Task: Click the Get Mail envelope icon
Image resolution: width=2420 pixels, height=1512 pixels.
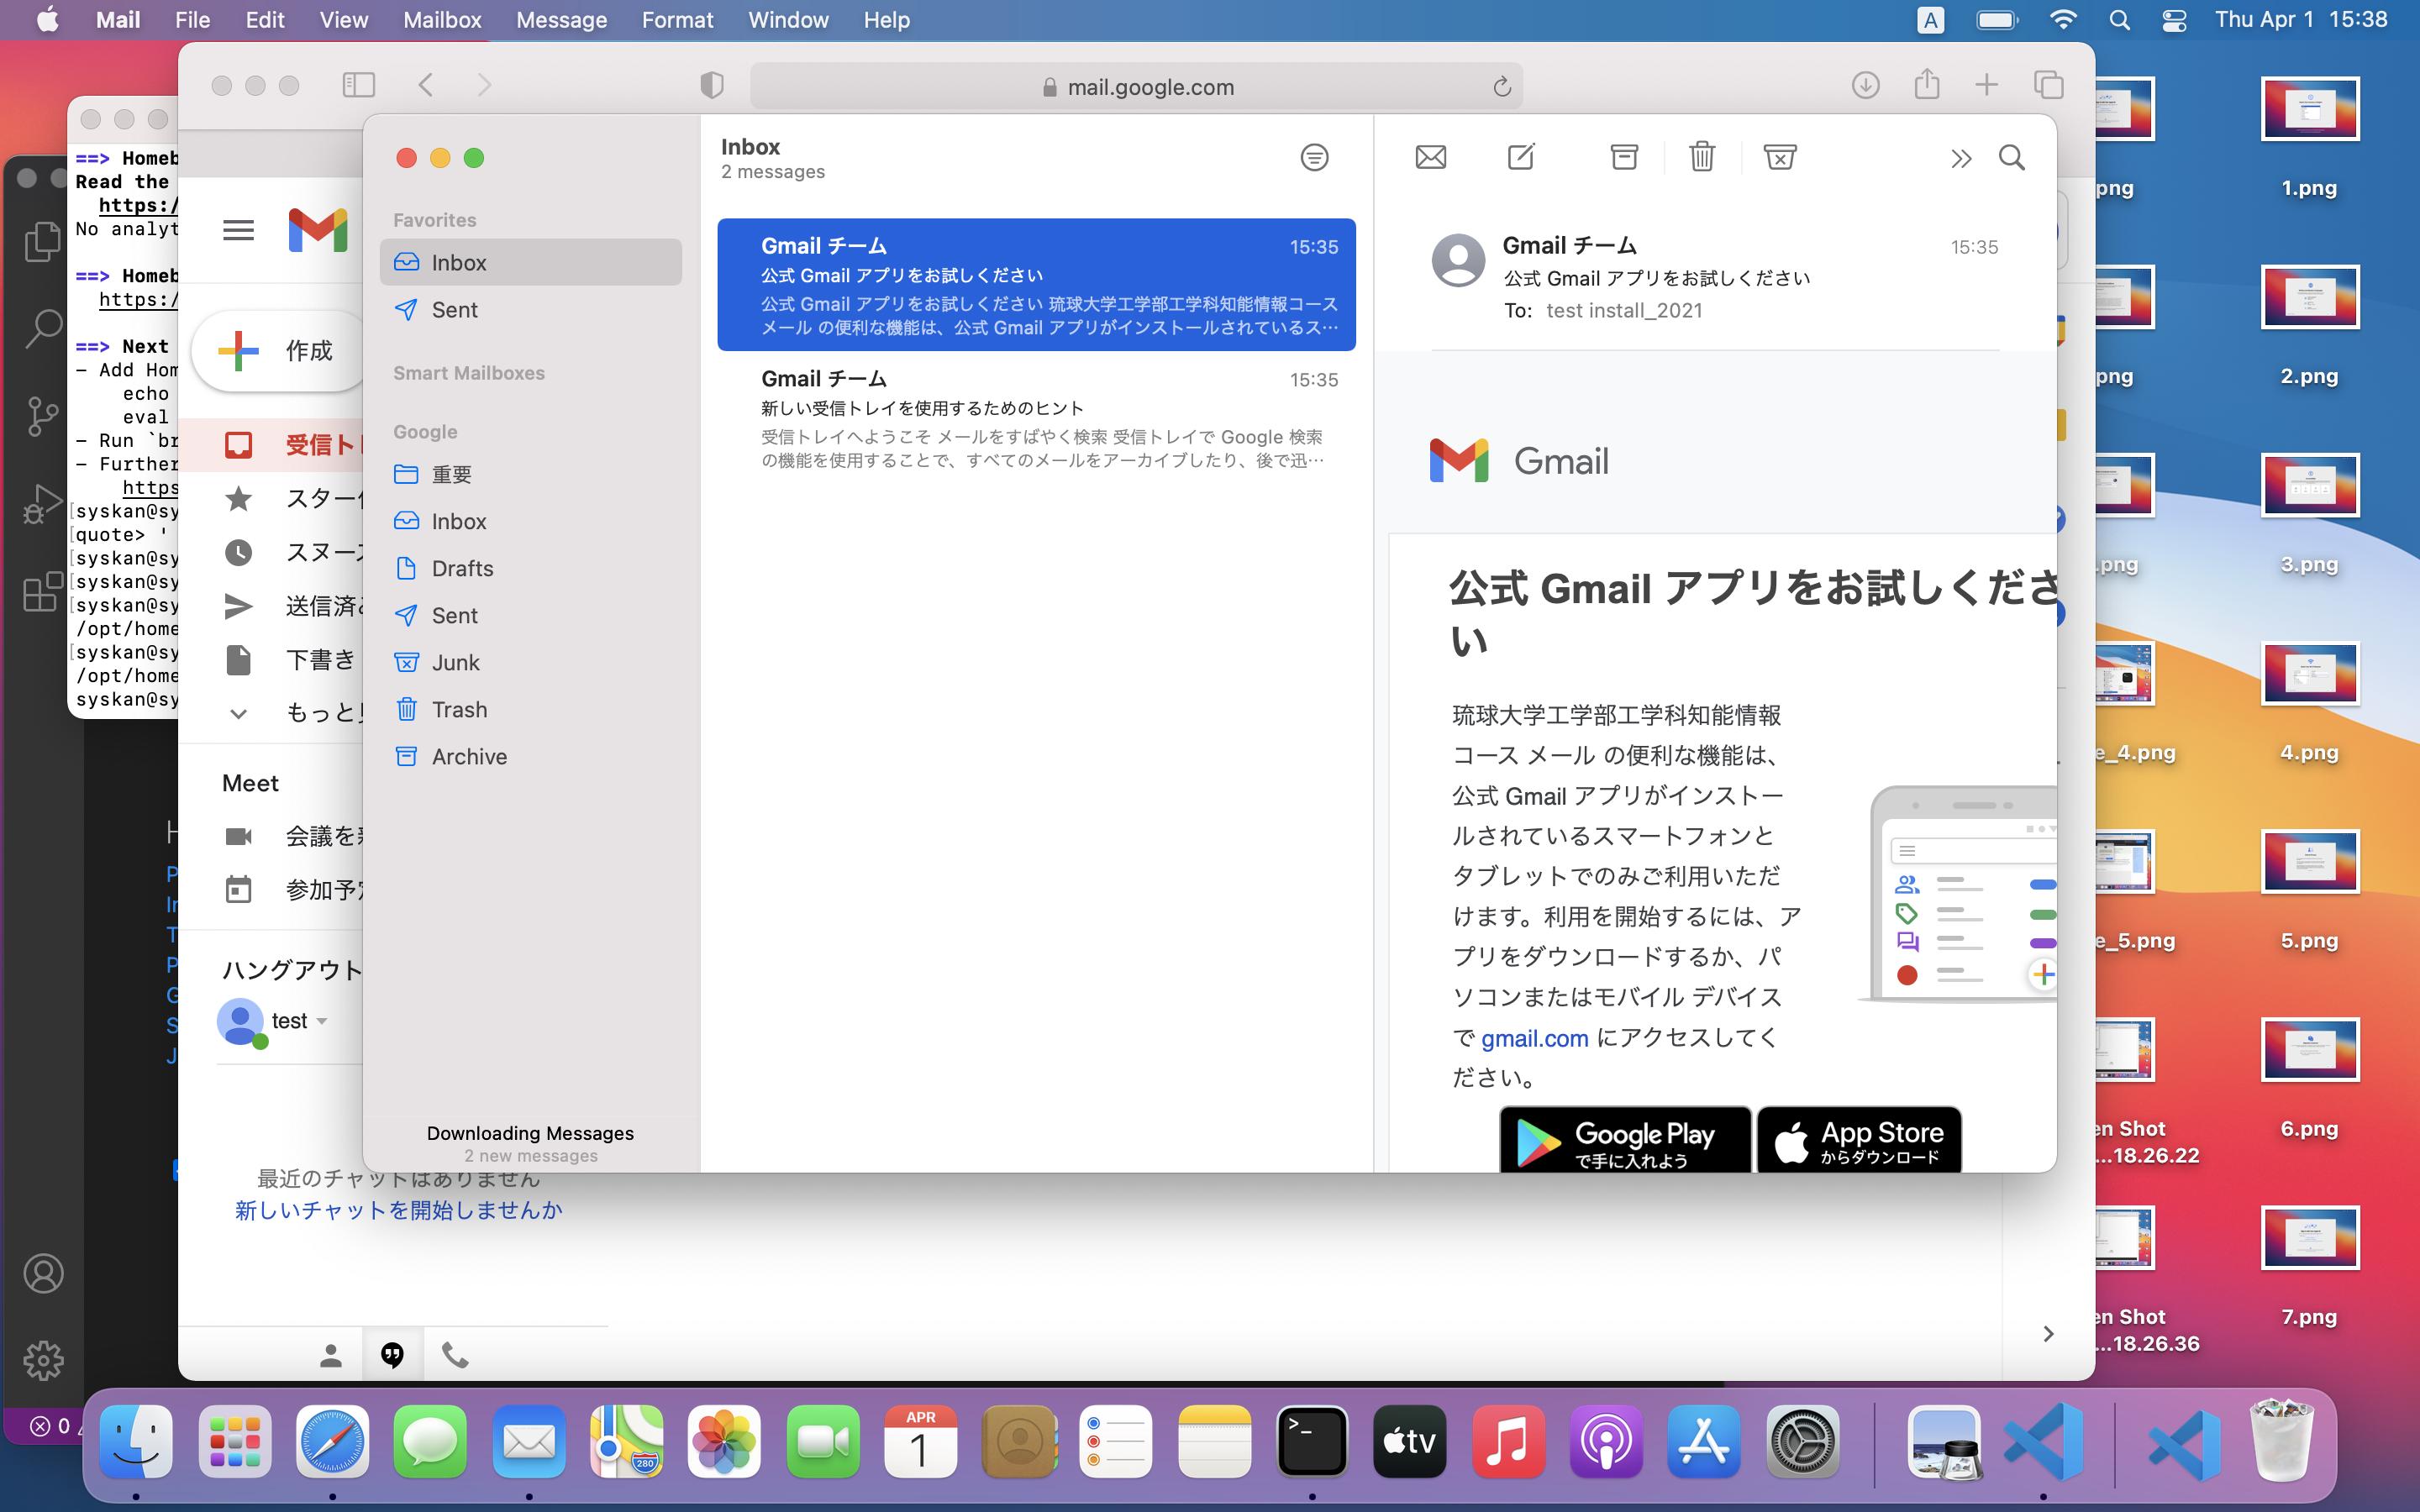Action: pyautogui.click(x=1431, y=157)
